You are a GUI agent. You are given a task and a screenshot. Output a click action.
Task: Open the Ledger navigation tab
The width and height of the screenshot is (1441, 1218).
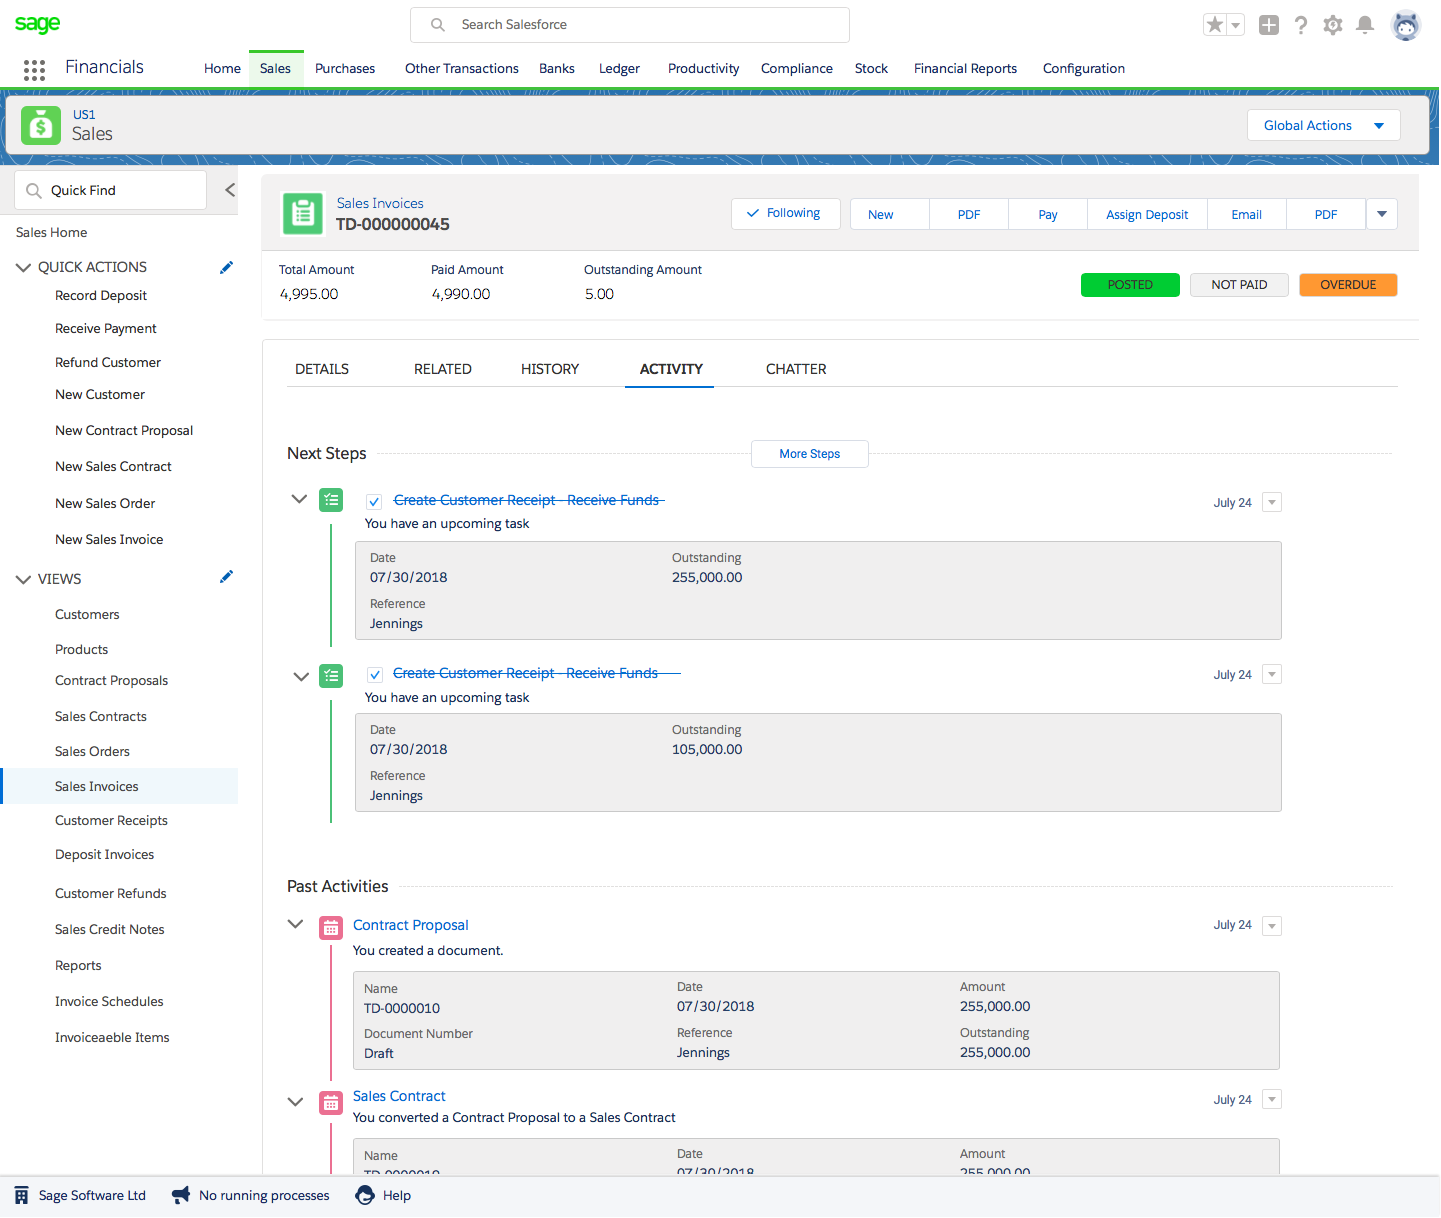[x=619, y=69]
